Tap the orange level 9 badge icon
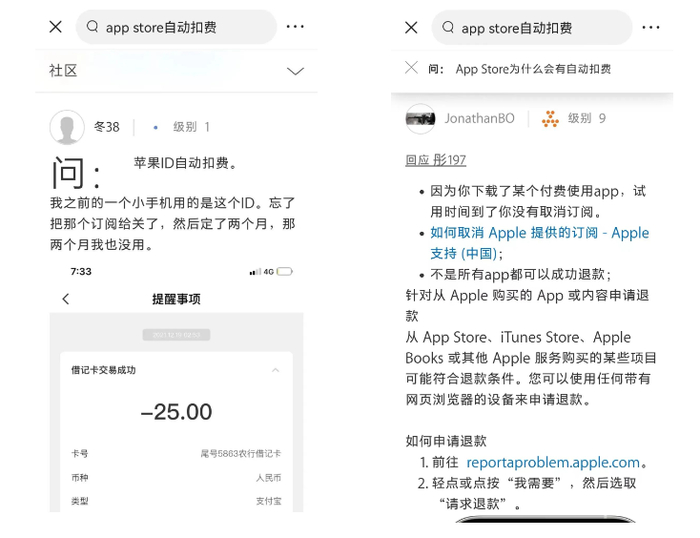 [550, 119]
